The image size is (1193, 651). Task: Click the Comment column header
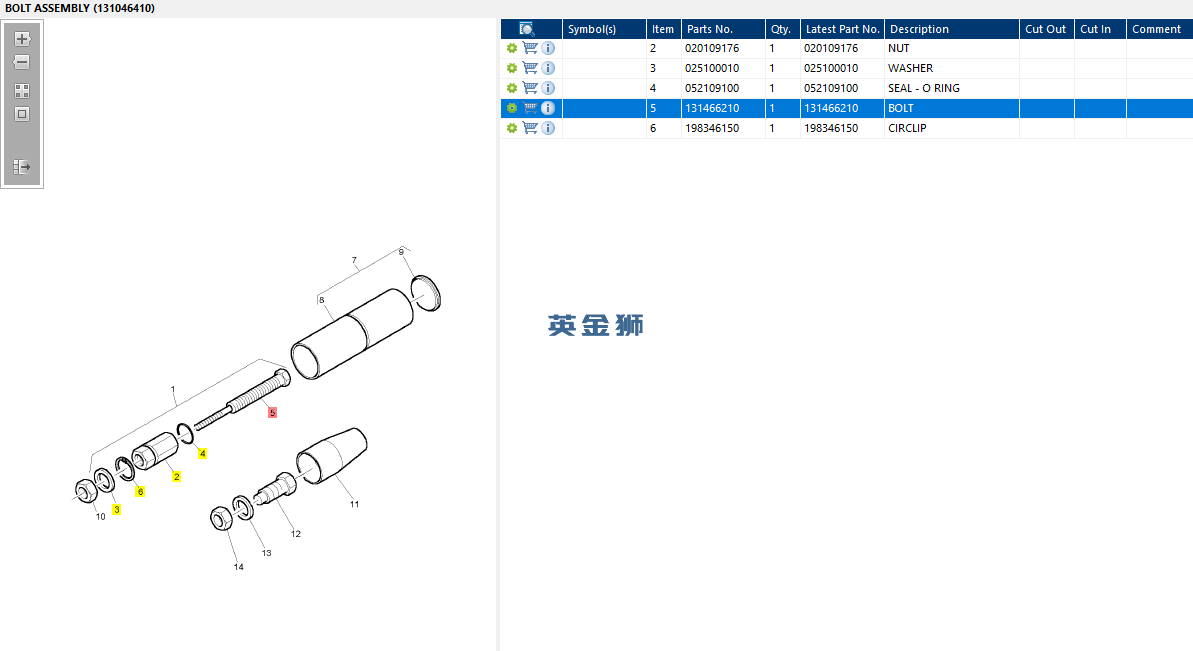1160,29
